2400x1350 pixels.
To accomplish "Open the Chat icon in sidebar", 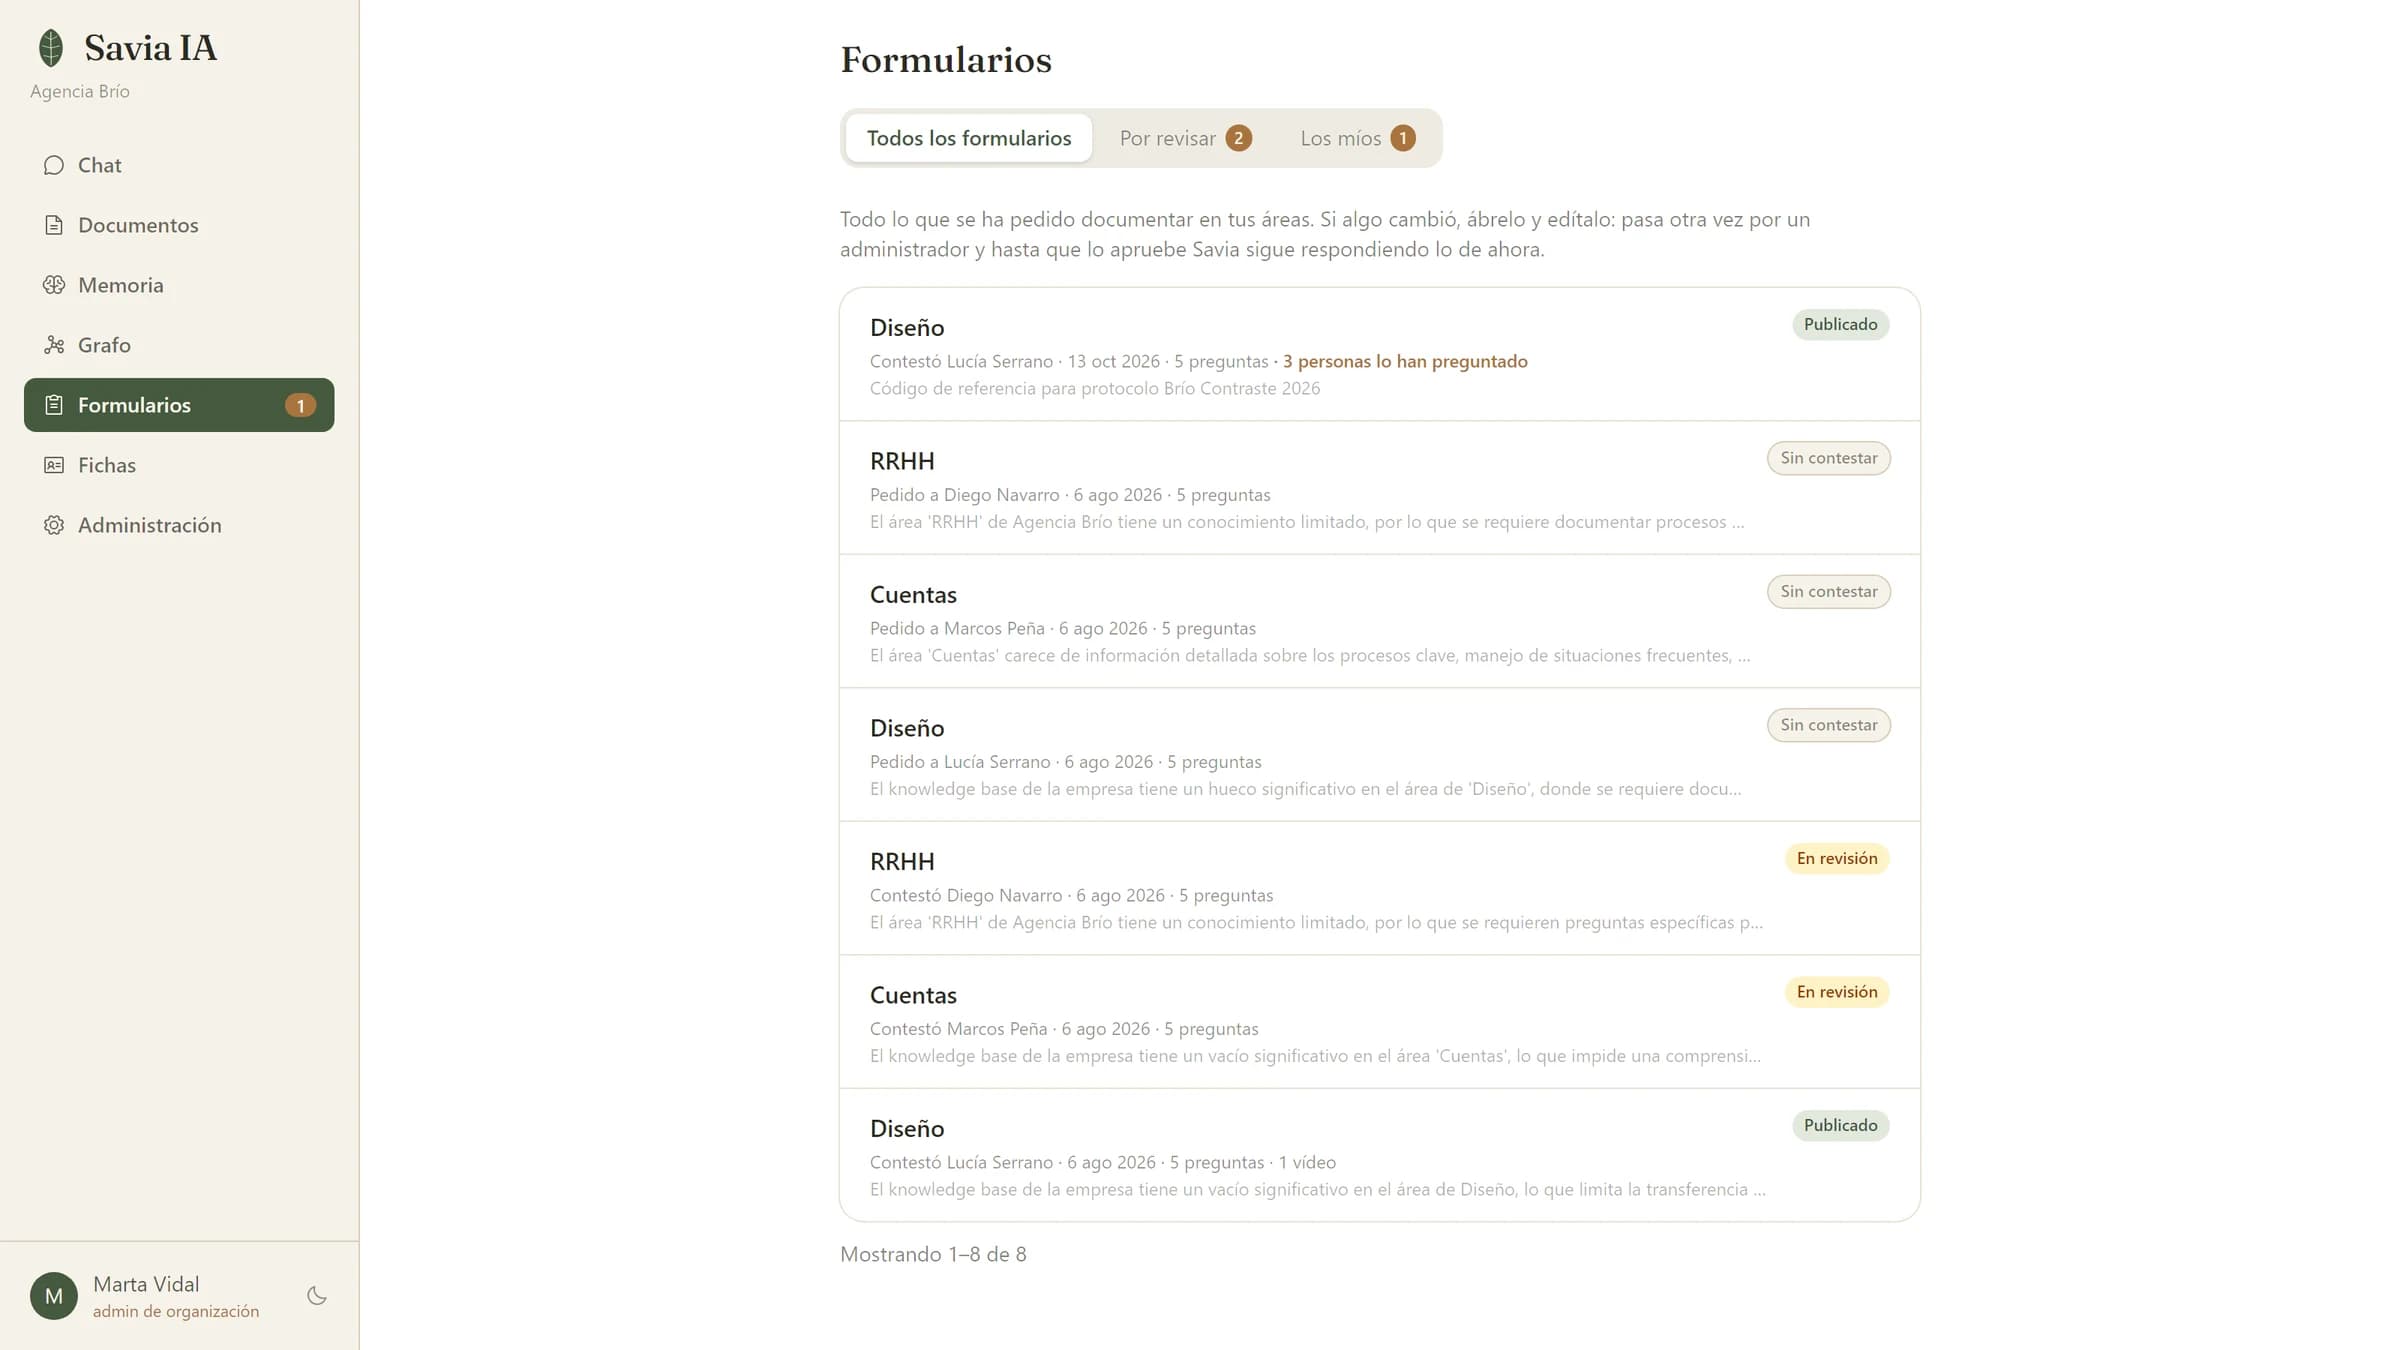I will [x=54, y=165].
